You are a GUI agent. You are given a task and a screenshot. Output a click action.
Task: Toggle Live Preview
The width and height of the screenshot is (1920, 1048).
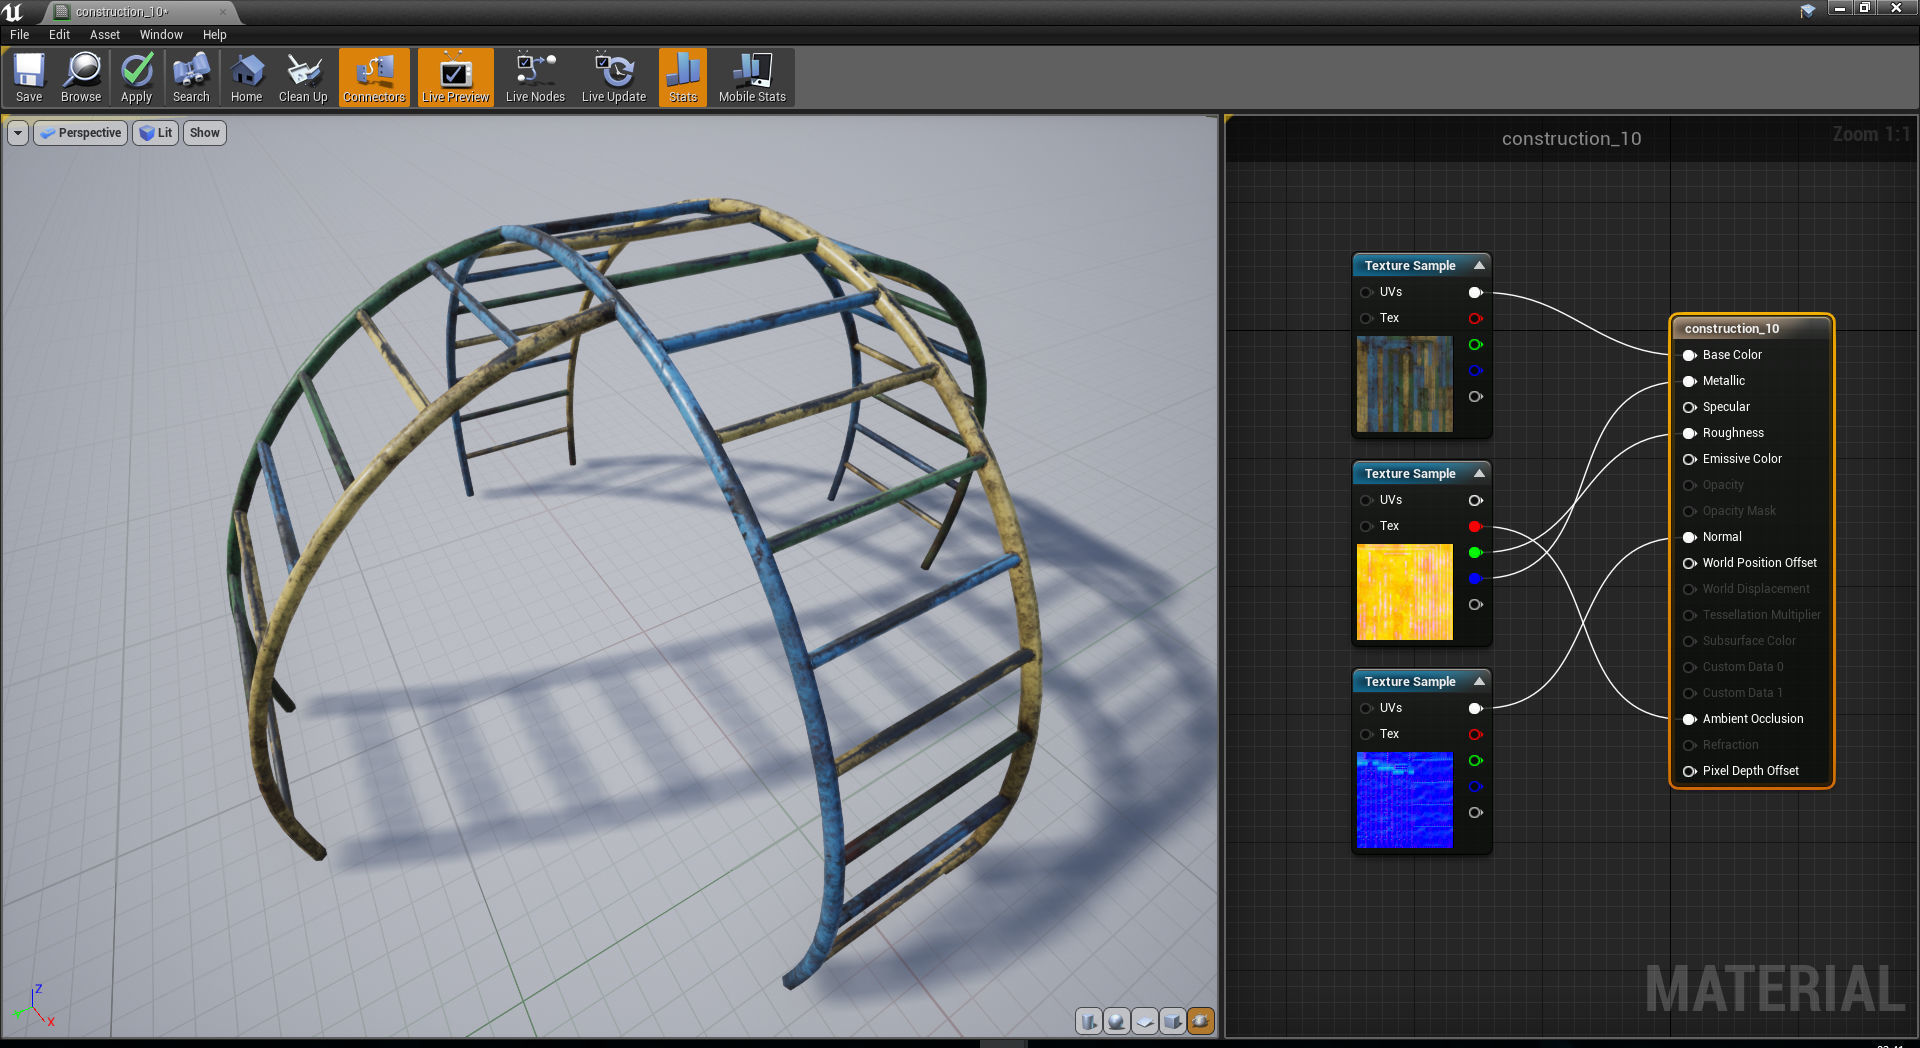point(455,78)
